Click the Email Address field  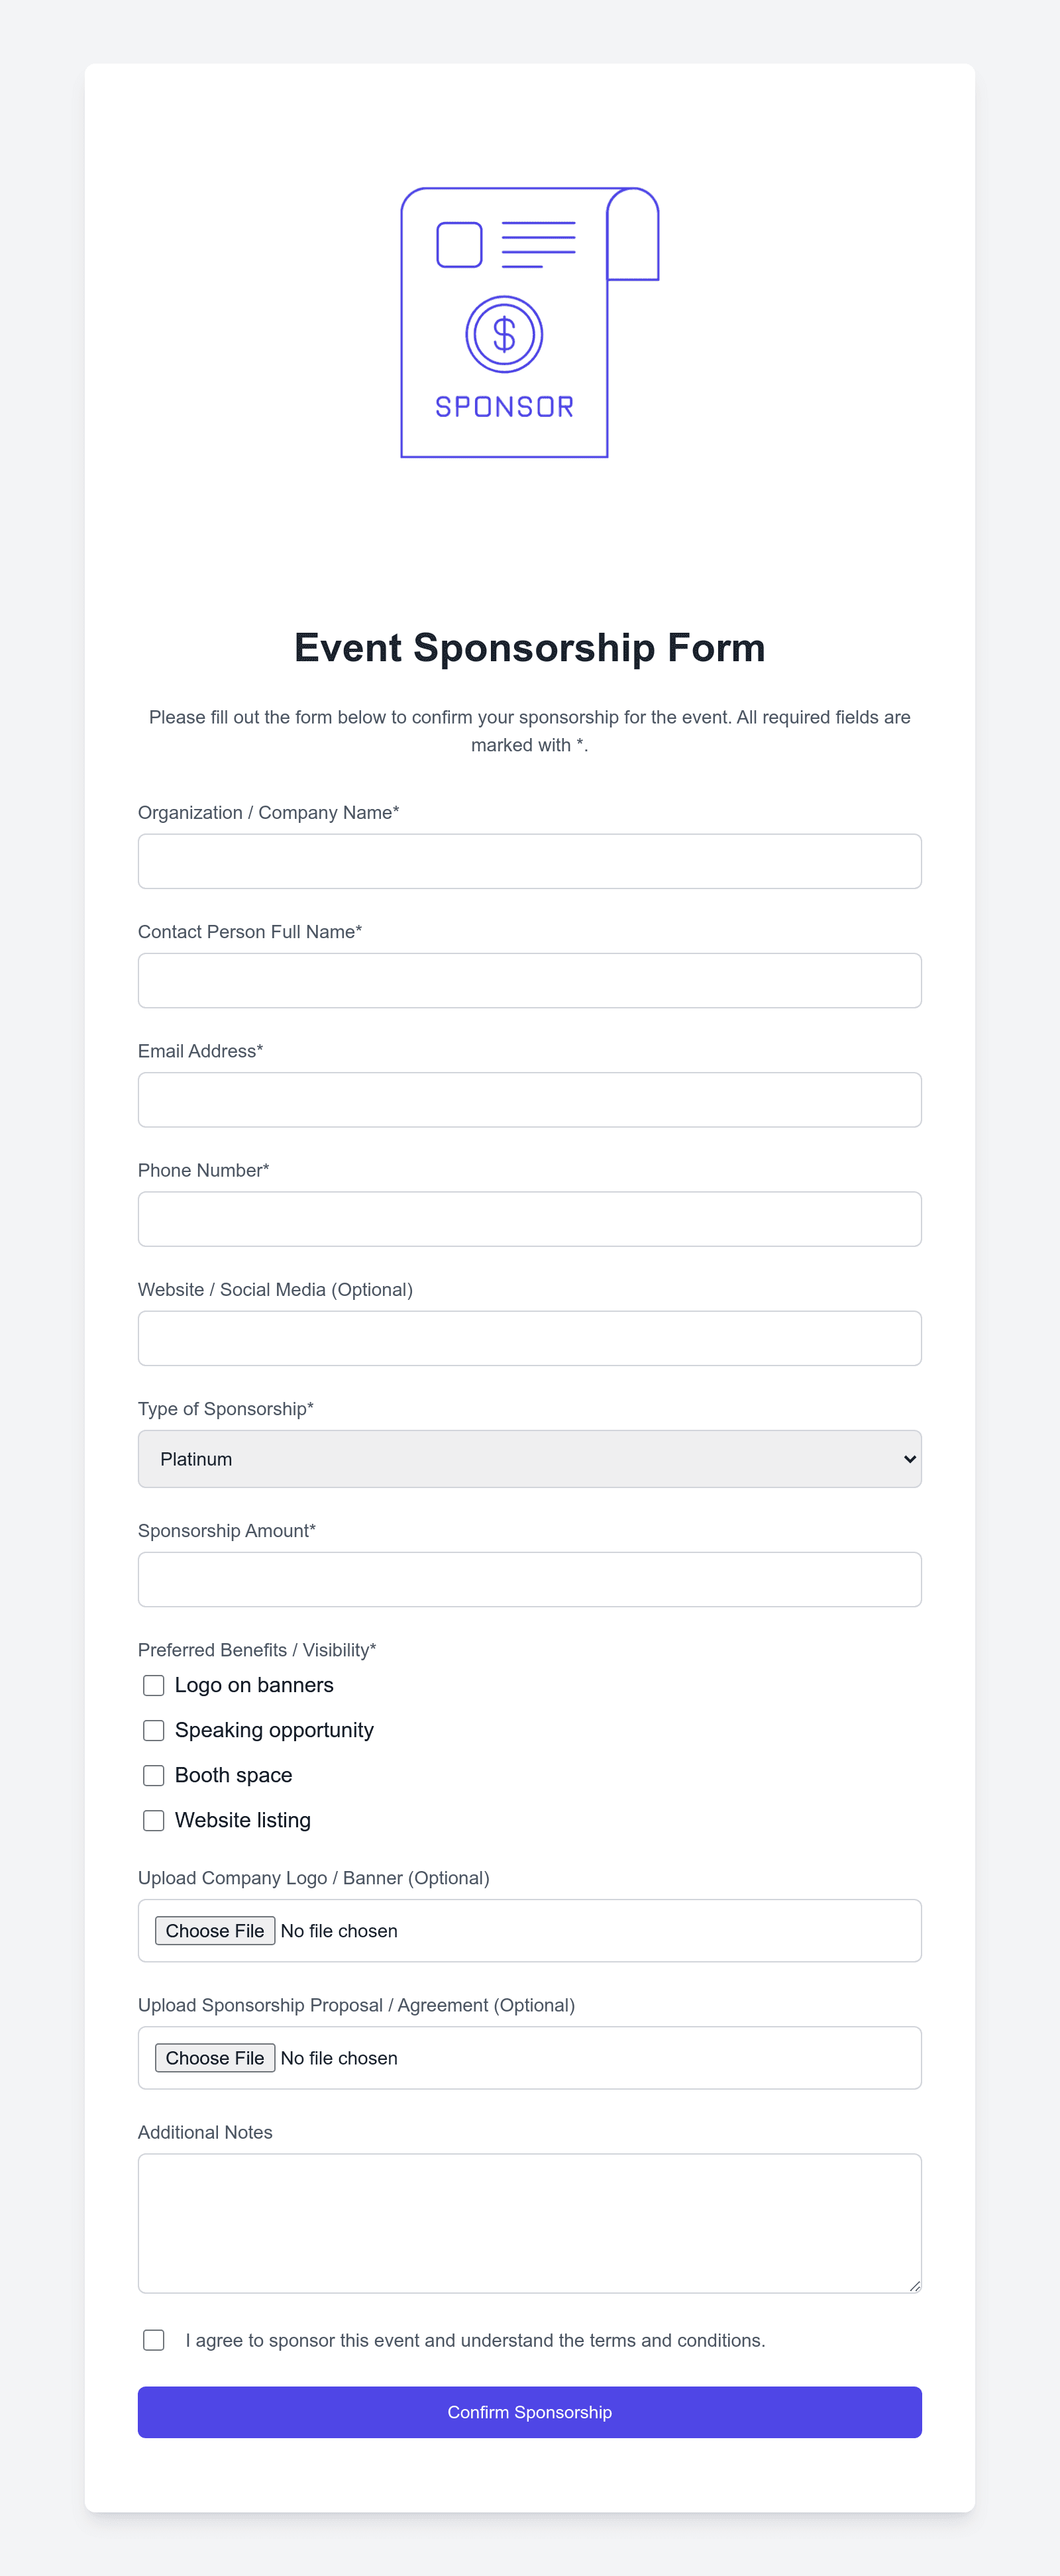[529, 1099]
